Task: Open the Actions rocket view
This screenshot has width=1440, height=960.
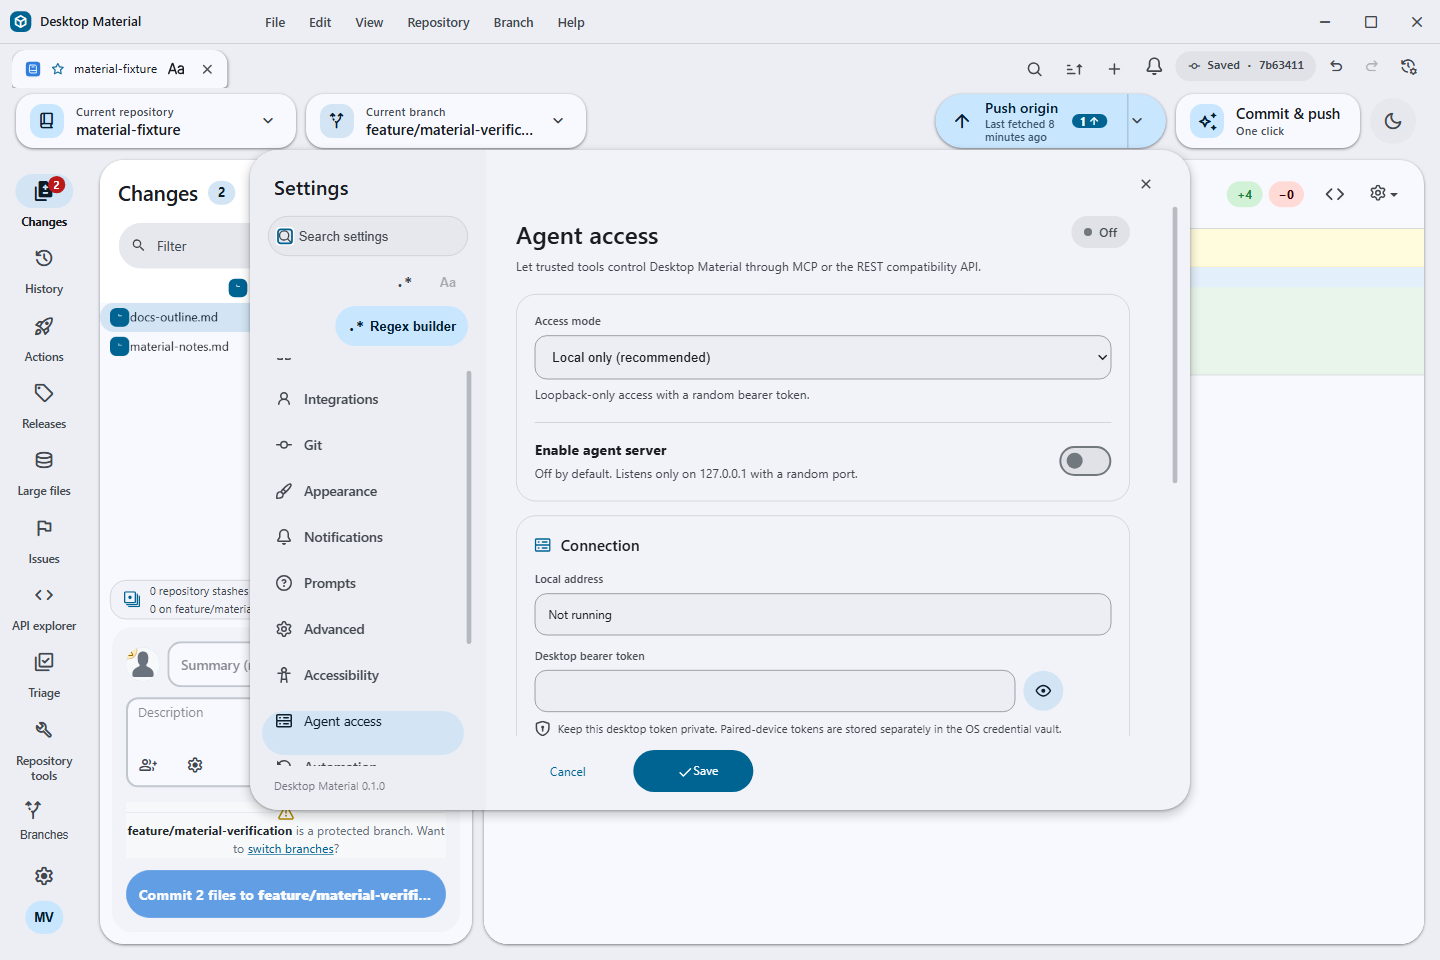Action: (44, 339)
